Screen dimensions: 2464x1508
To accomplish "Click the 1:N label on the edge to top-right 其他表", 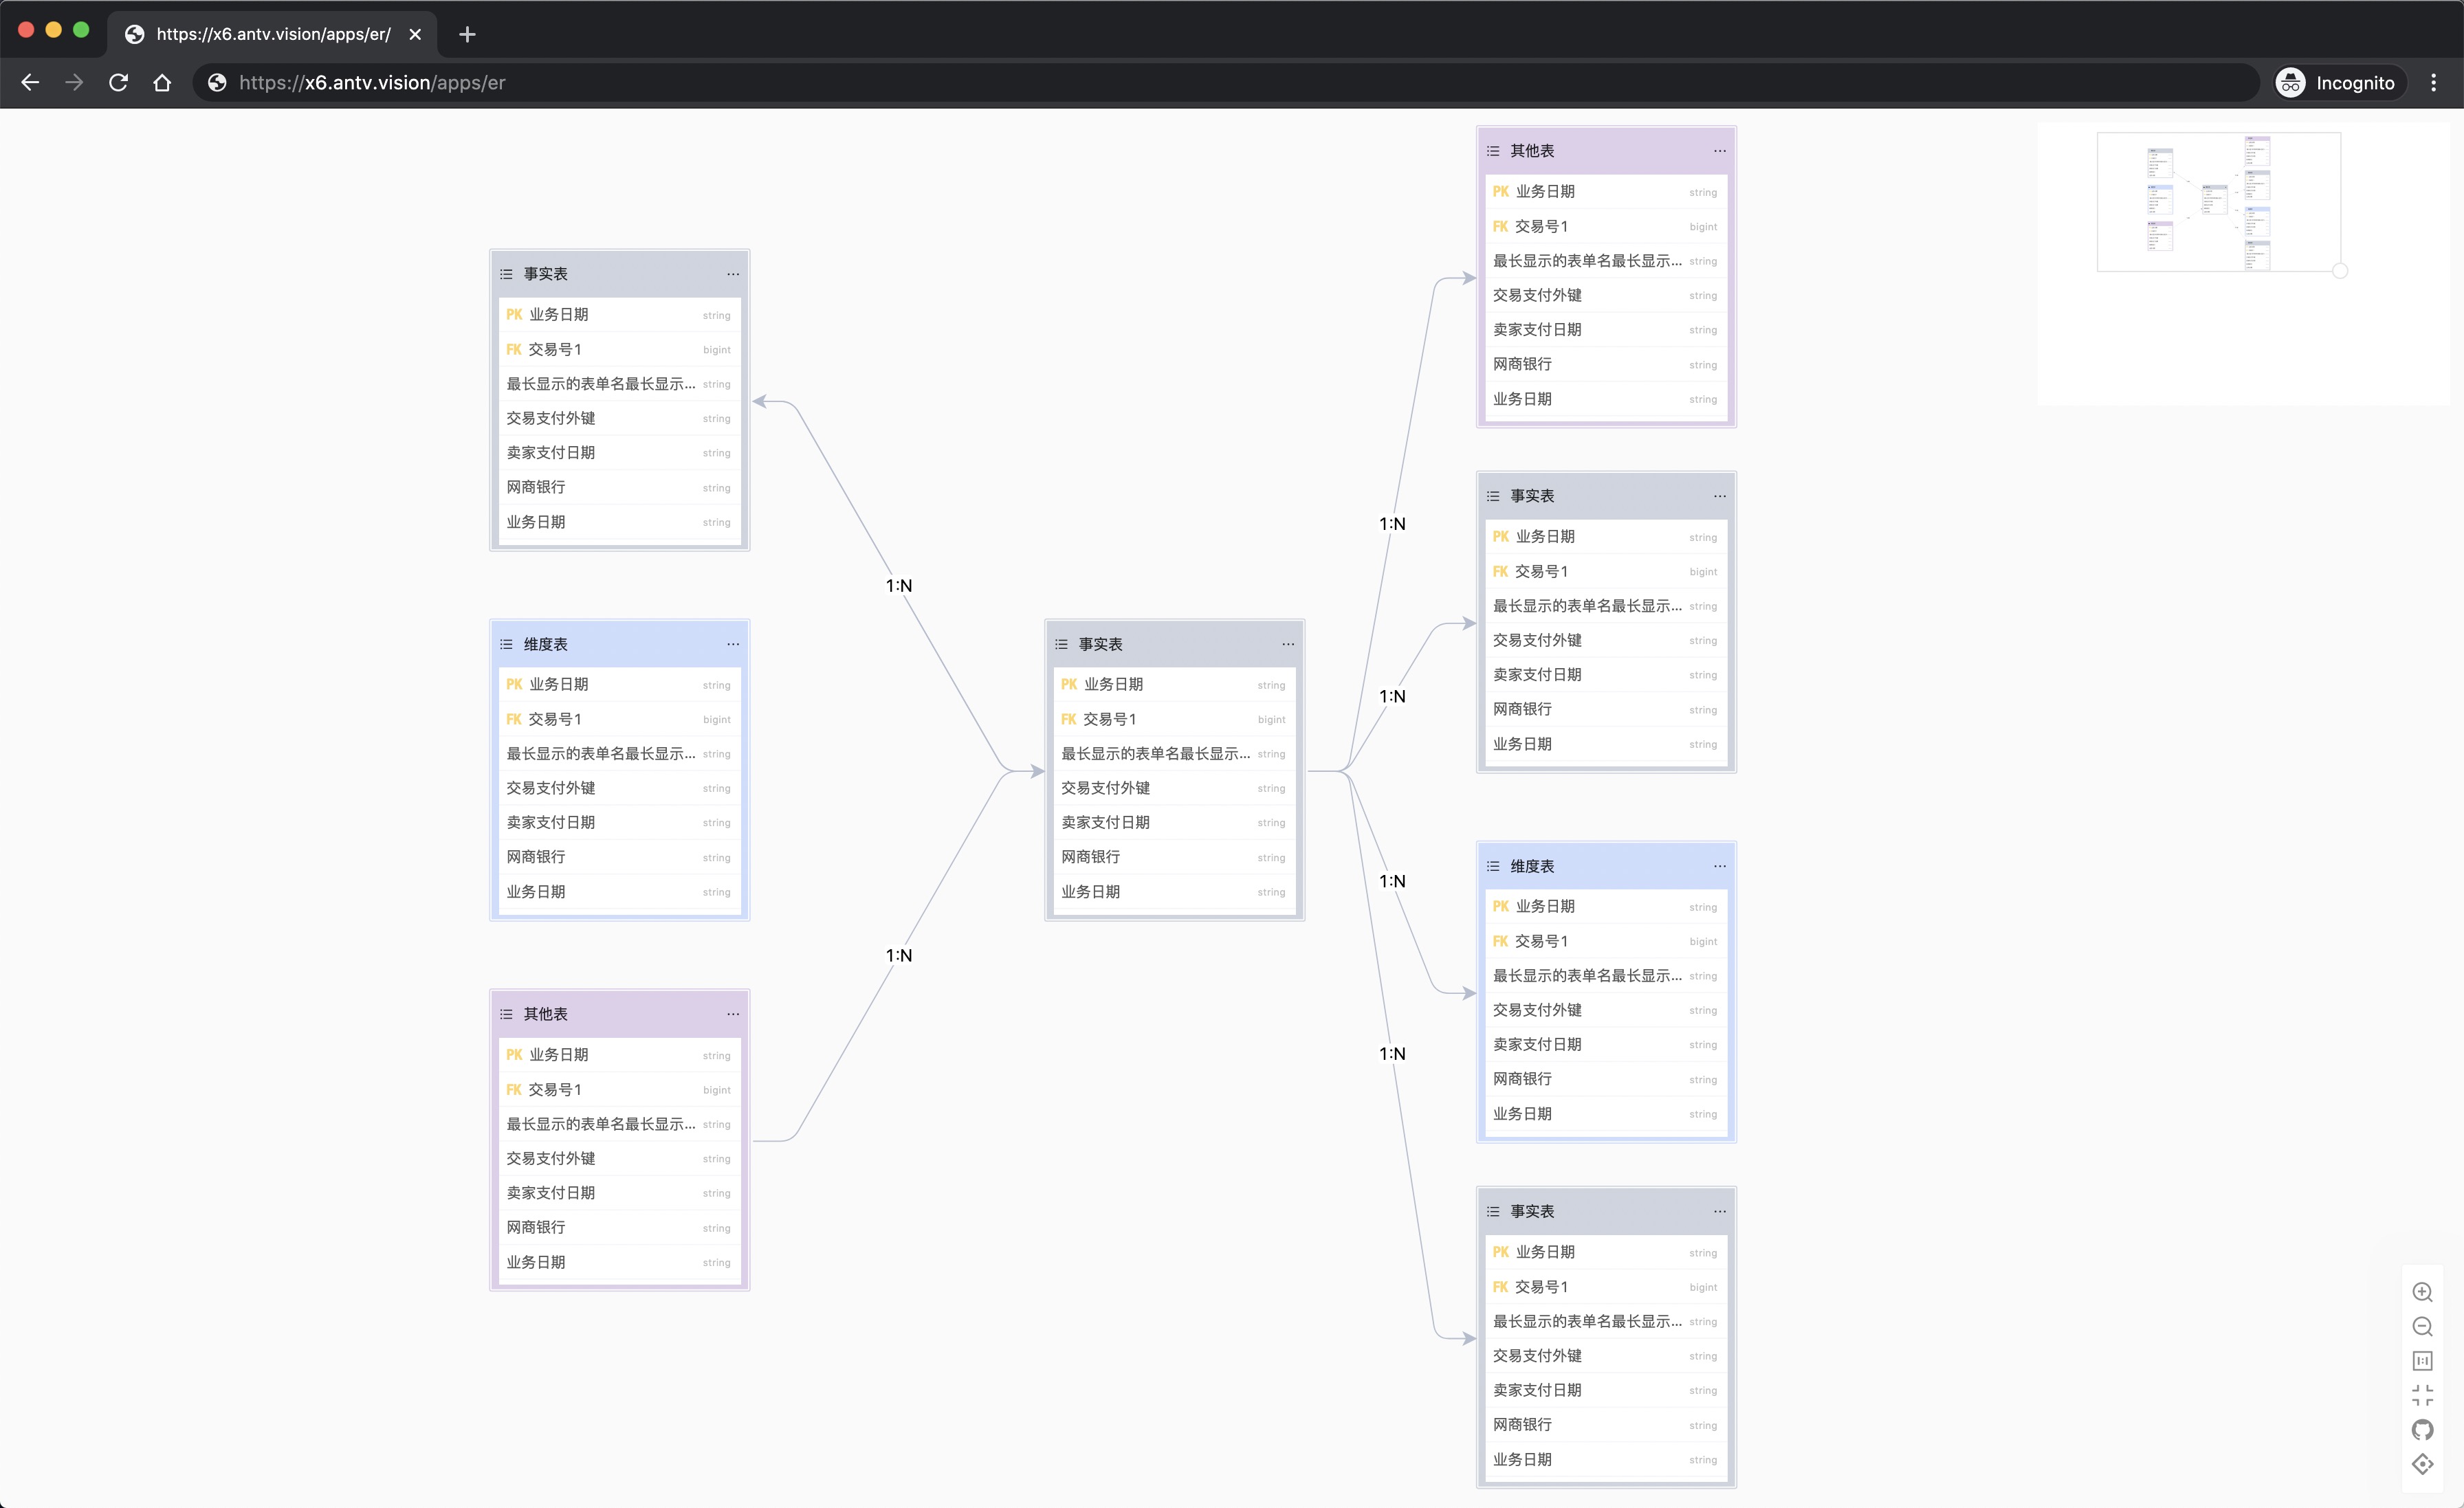I will [x=1392, y=524].
